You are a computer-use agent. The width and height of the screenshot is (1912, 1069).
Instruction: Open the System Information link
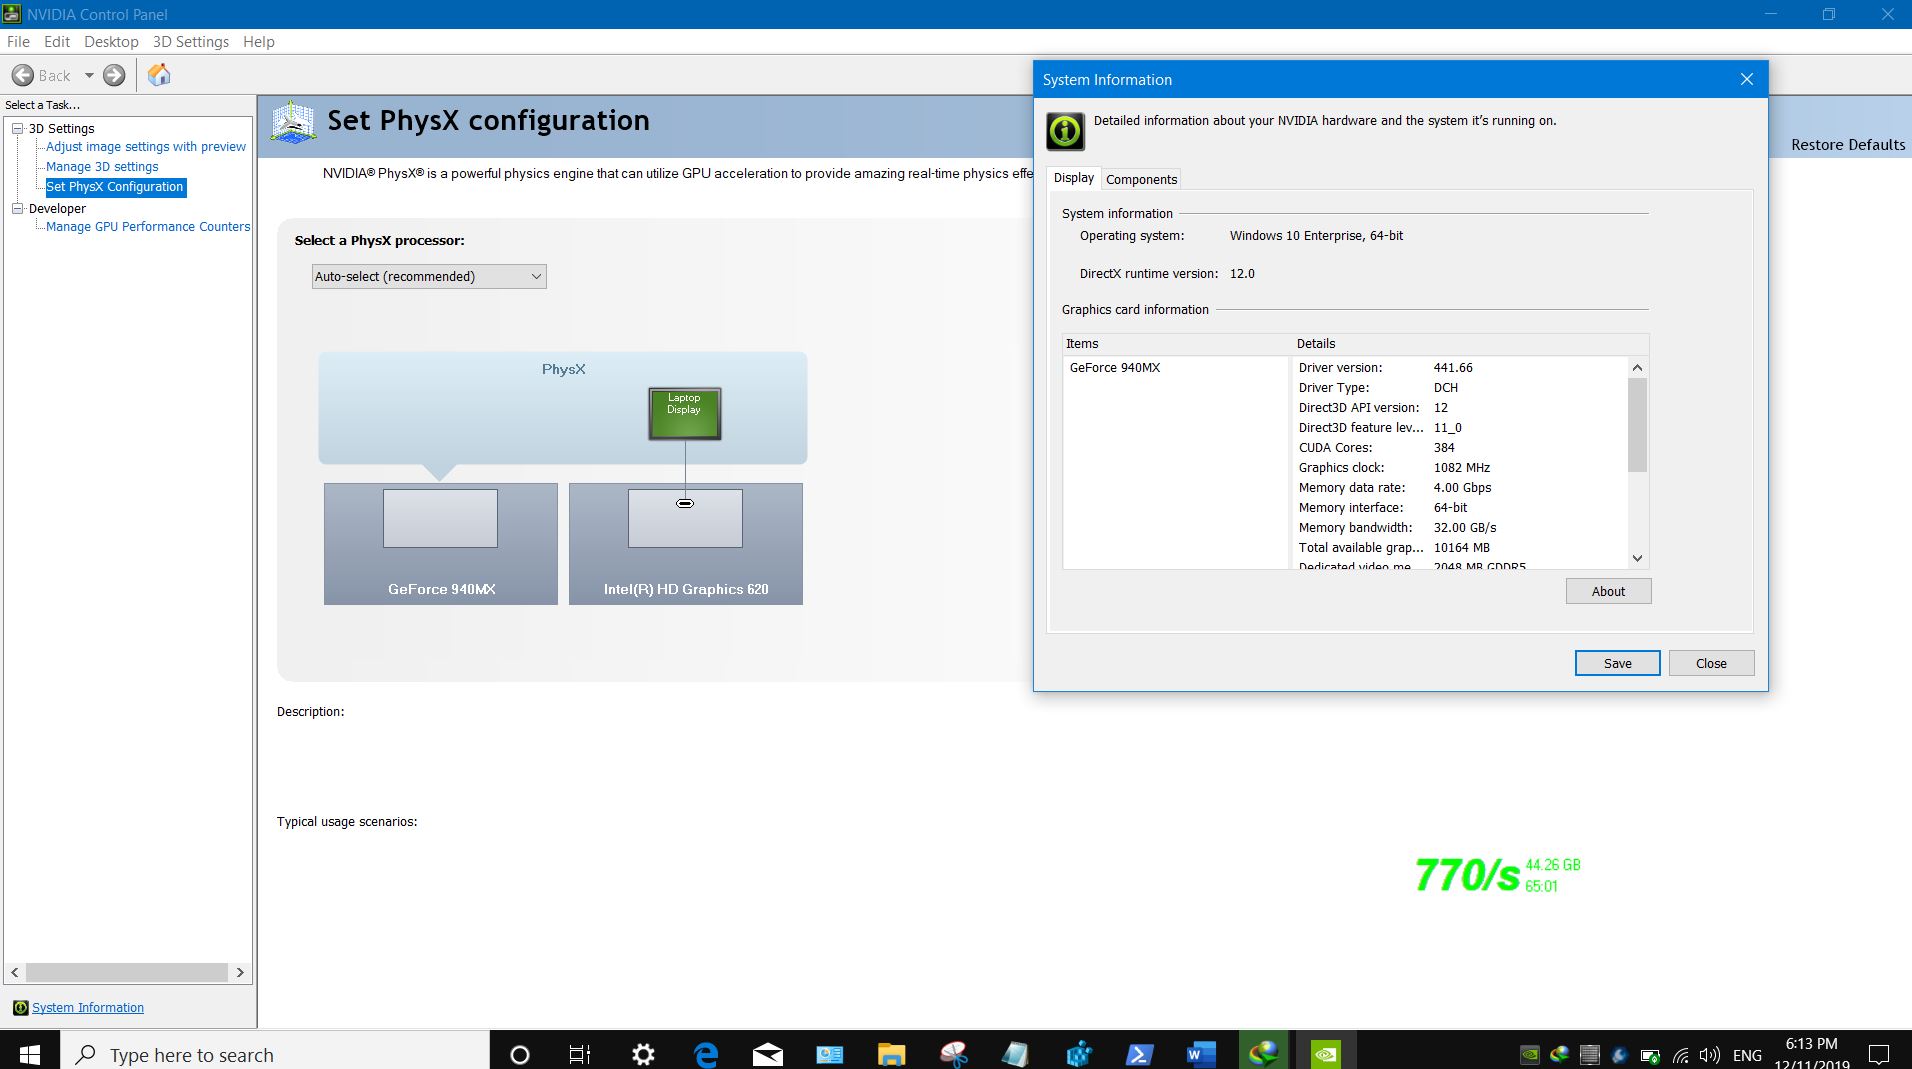[x=88, y=1008]
